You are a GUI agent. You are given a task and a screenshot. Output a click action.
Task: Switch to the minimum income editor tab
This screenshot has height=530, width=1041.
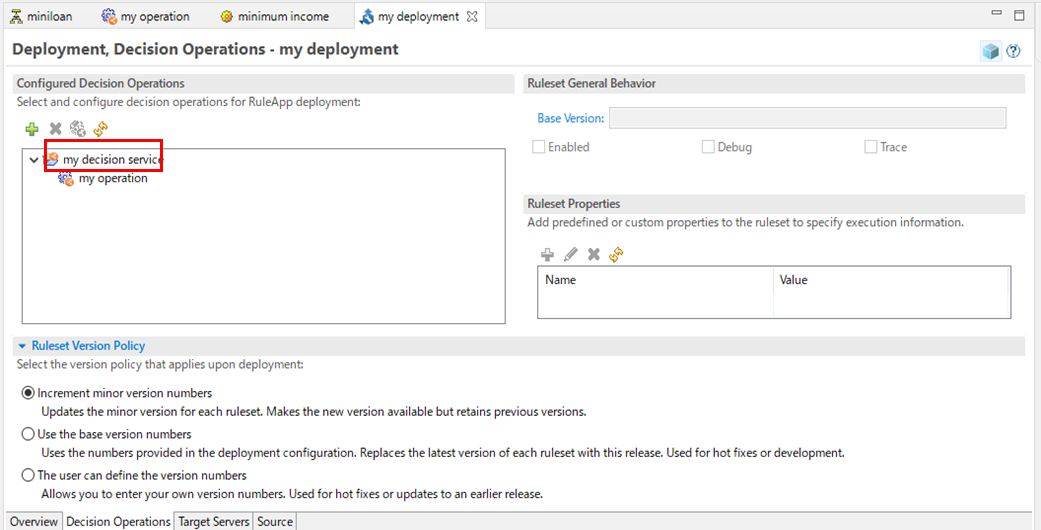pos(275,17)
